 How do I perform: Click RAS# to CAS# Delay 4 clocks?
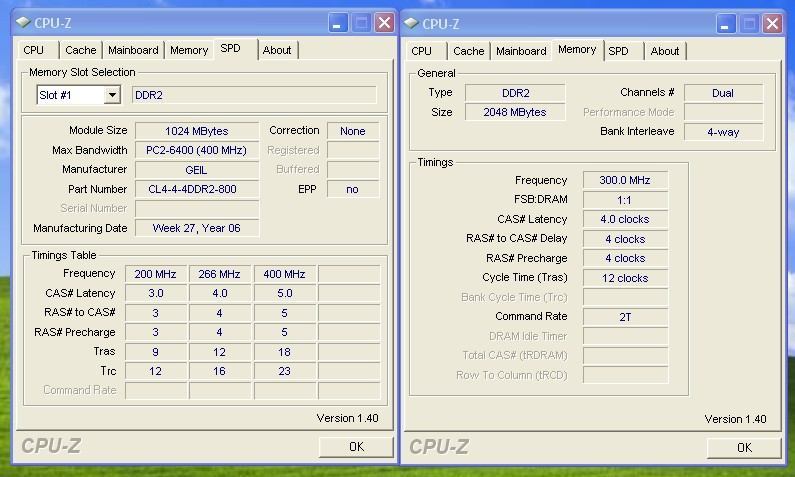pos(625,239)
